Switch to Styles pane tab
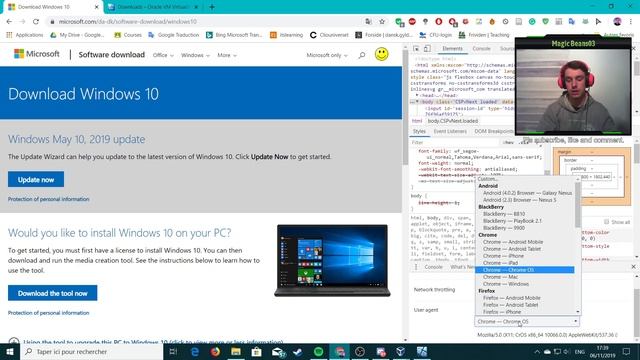Viewport: 640px width, 360px height. point(419,131)
